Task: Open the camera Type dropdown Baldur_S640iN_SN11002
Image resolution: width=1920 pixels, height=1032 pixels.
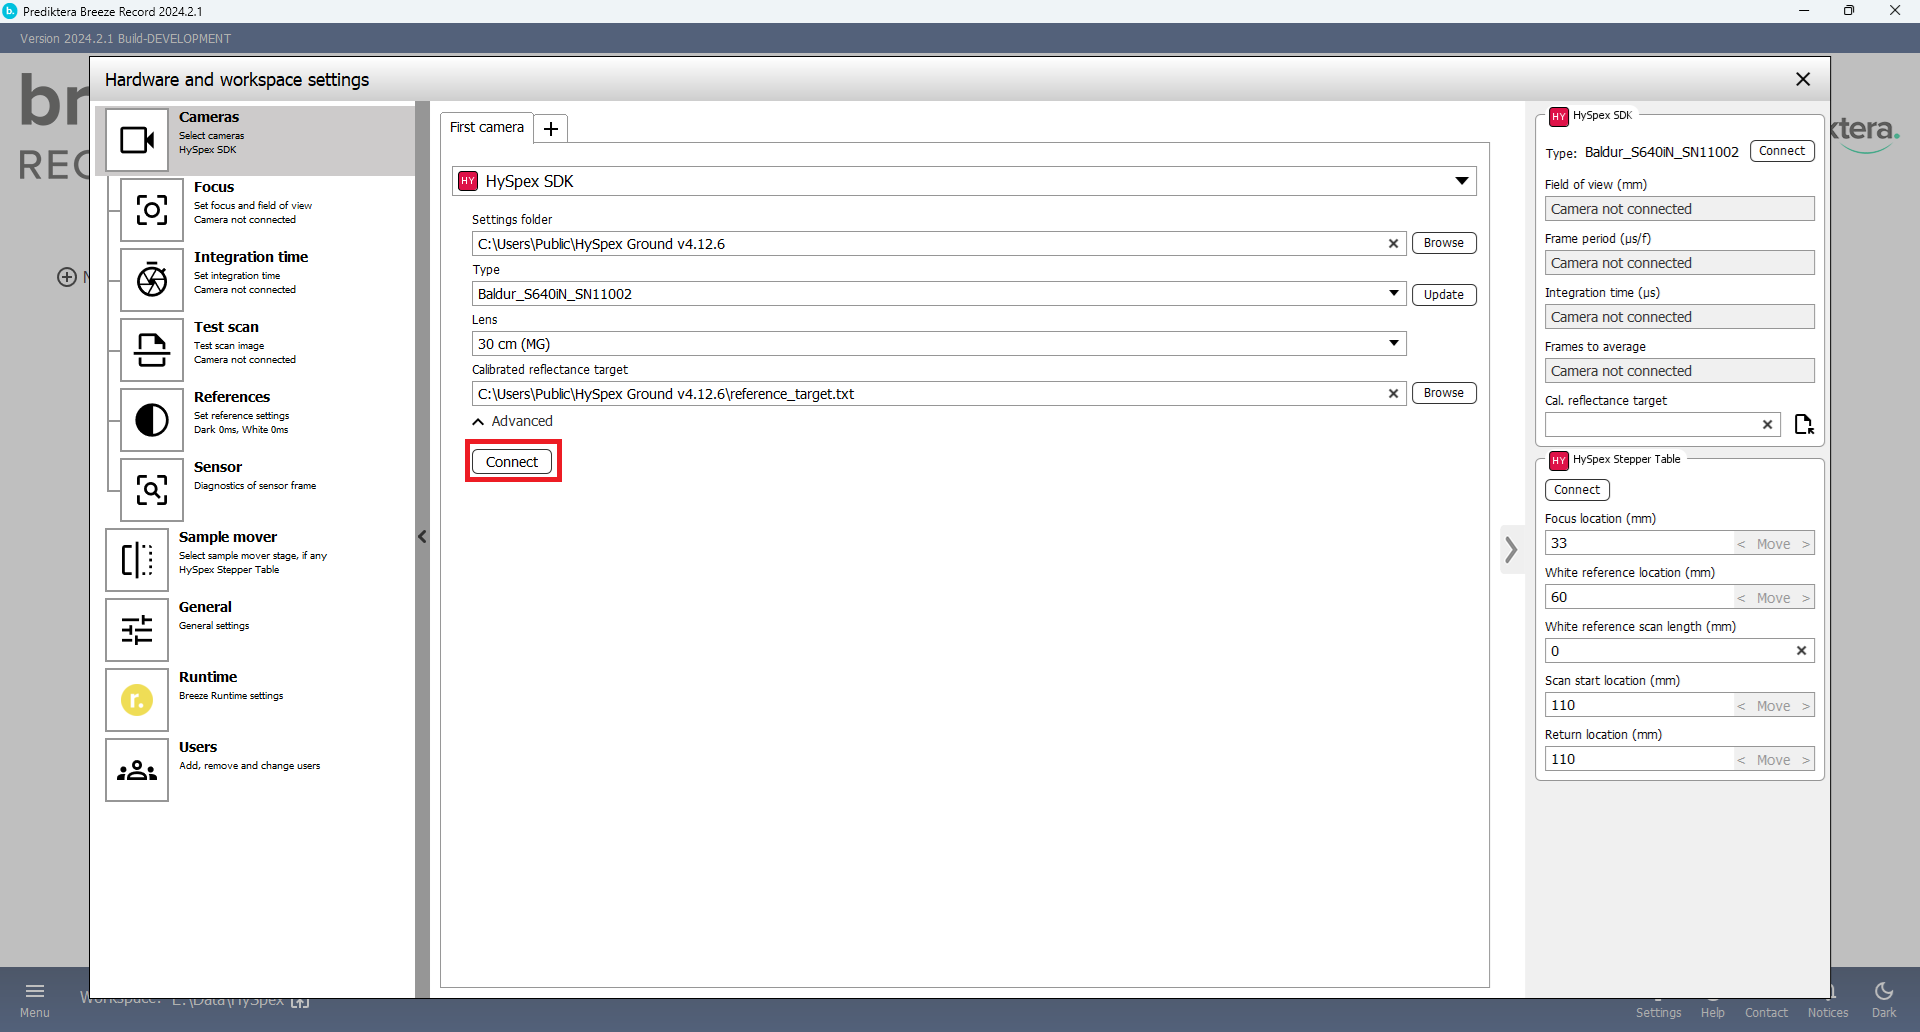Action: coord(1393,294)
